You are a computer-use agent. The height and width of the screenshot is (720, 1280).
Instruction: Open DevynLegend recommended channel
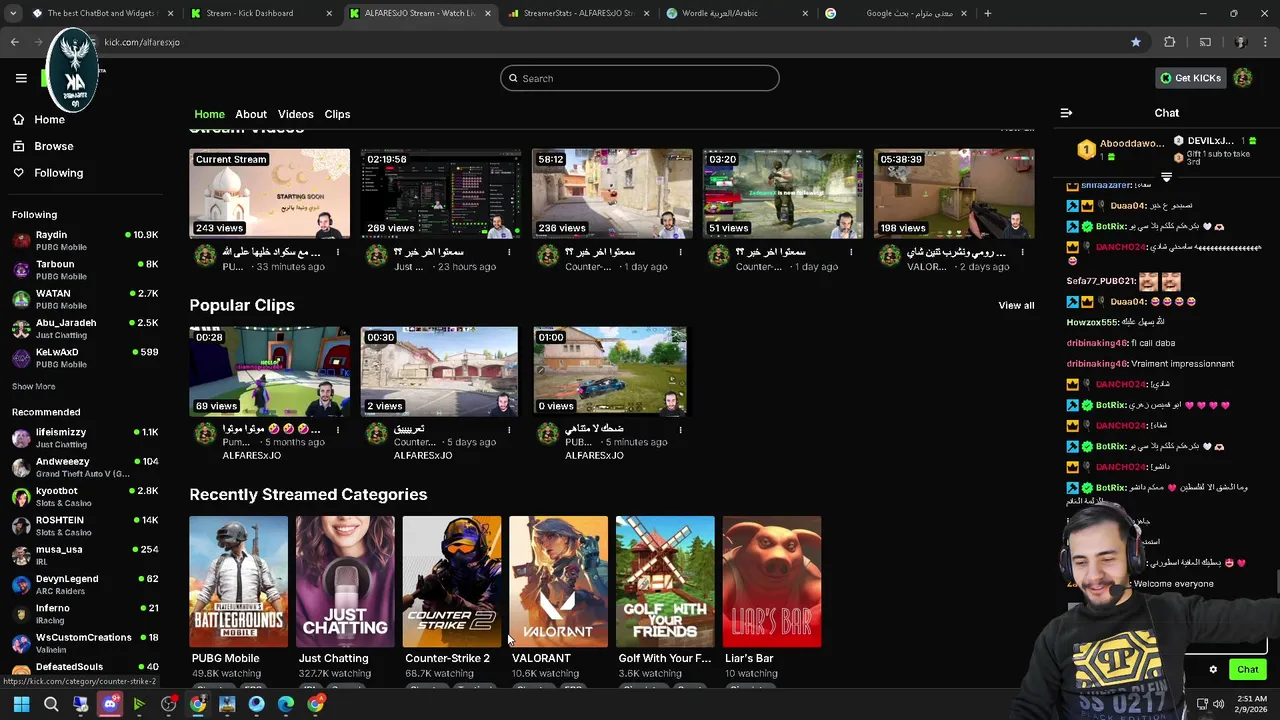click(84, 584)
